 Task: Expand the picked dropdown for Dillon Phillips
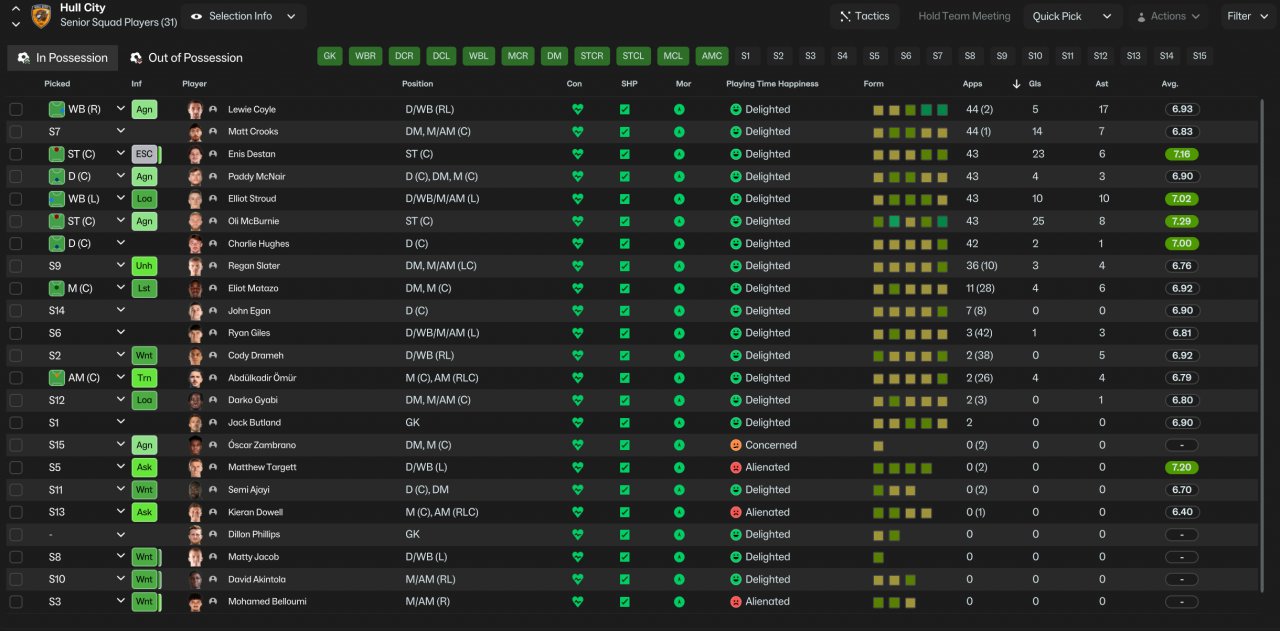[x=121, y=535]
